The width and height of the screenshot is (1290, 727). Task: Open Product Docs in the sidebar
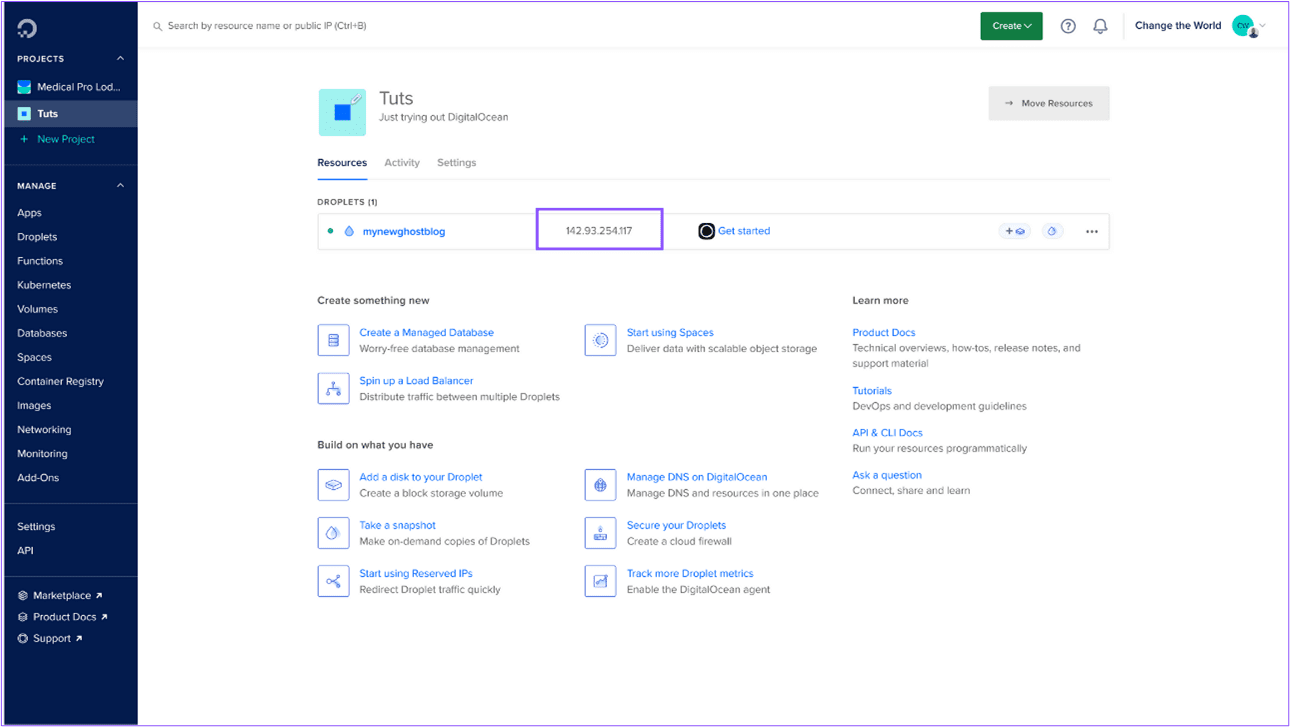[63, 617]
